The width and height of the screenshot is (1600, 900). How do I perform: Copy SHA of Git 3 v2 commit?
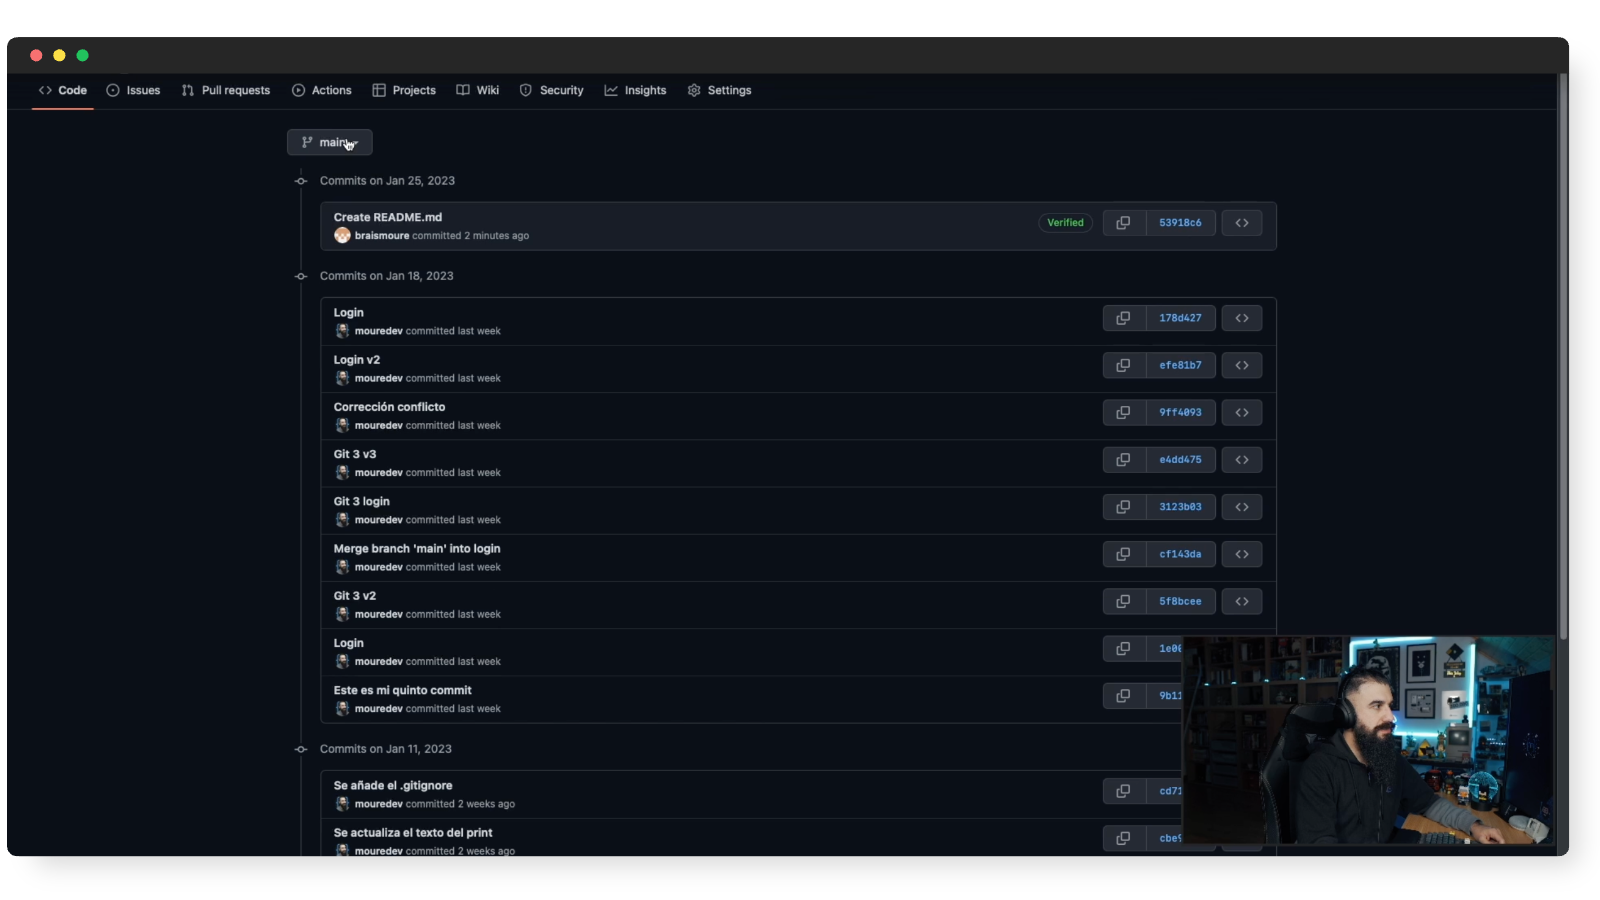coord(1123,601)
